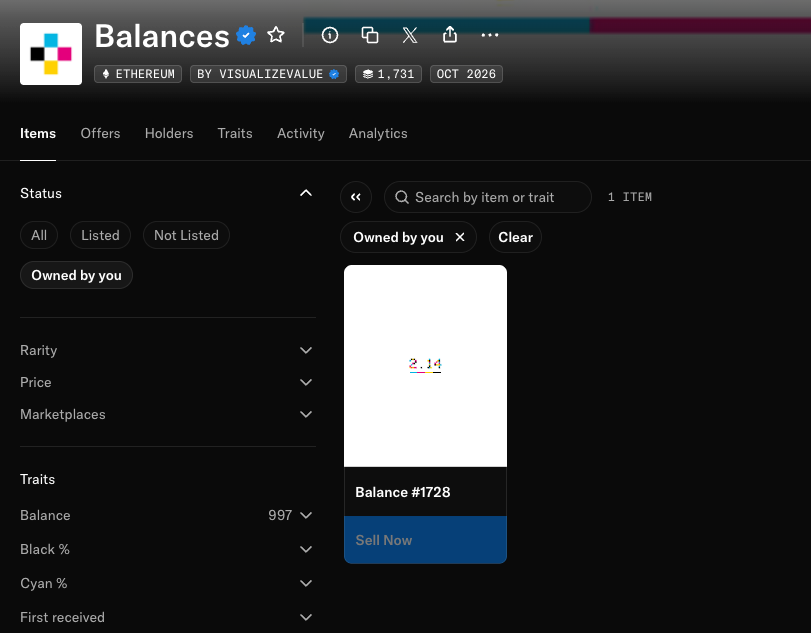
Task: Click the Balance #1728 title
Action: (402, 492)
